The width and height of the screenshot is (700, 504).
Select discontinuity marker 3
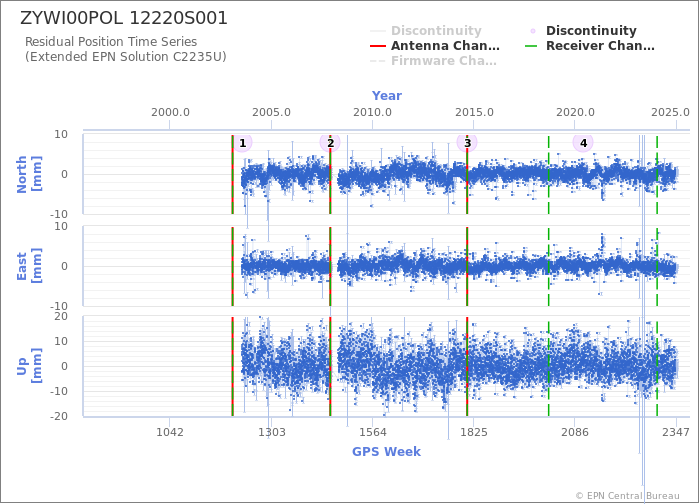click(467, 143)
